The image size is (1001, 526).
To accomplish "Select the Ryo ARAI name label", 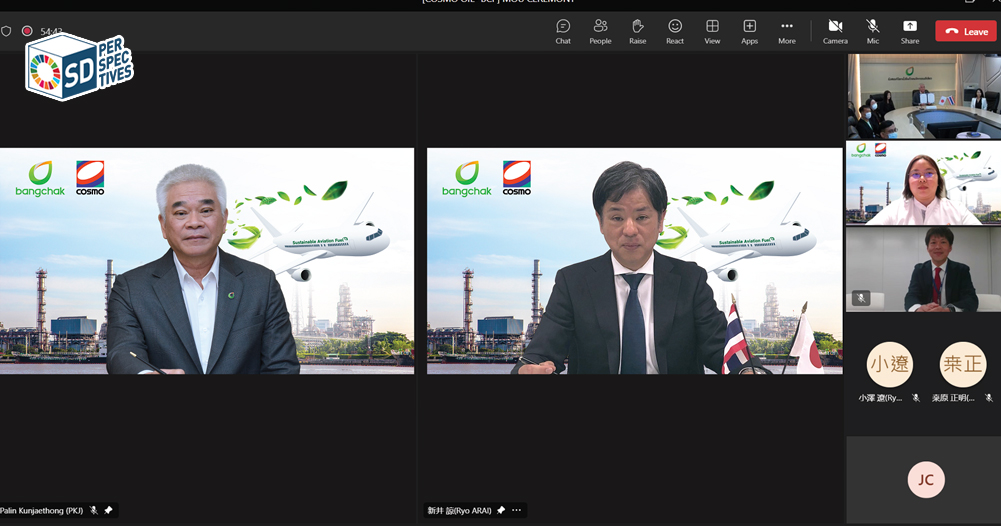I will pos(459,510).
